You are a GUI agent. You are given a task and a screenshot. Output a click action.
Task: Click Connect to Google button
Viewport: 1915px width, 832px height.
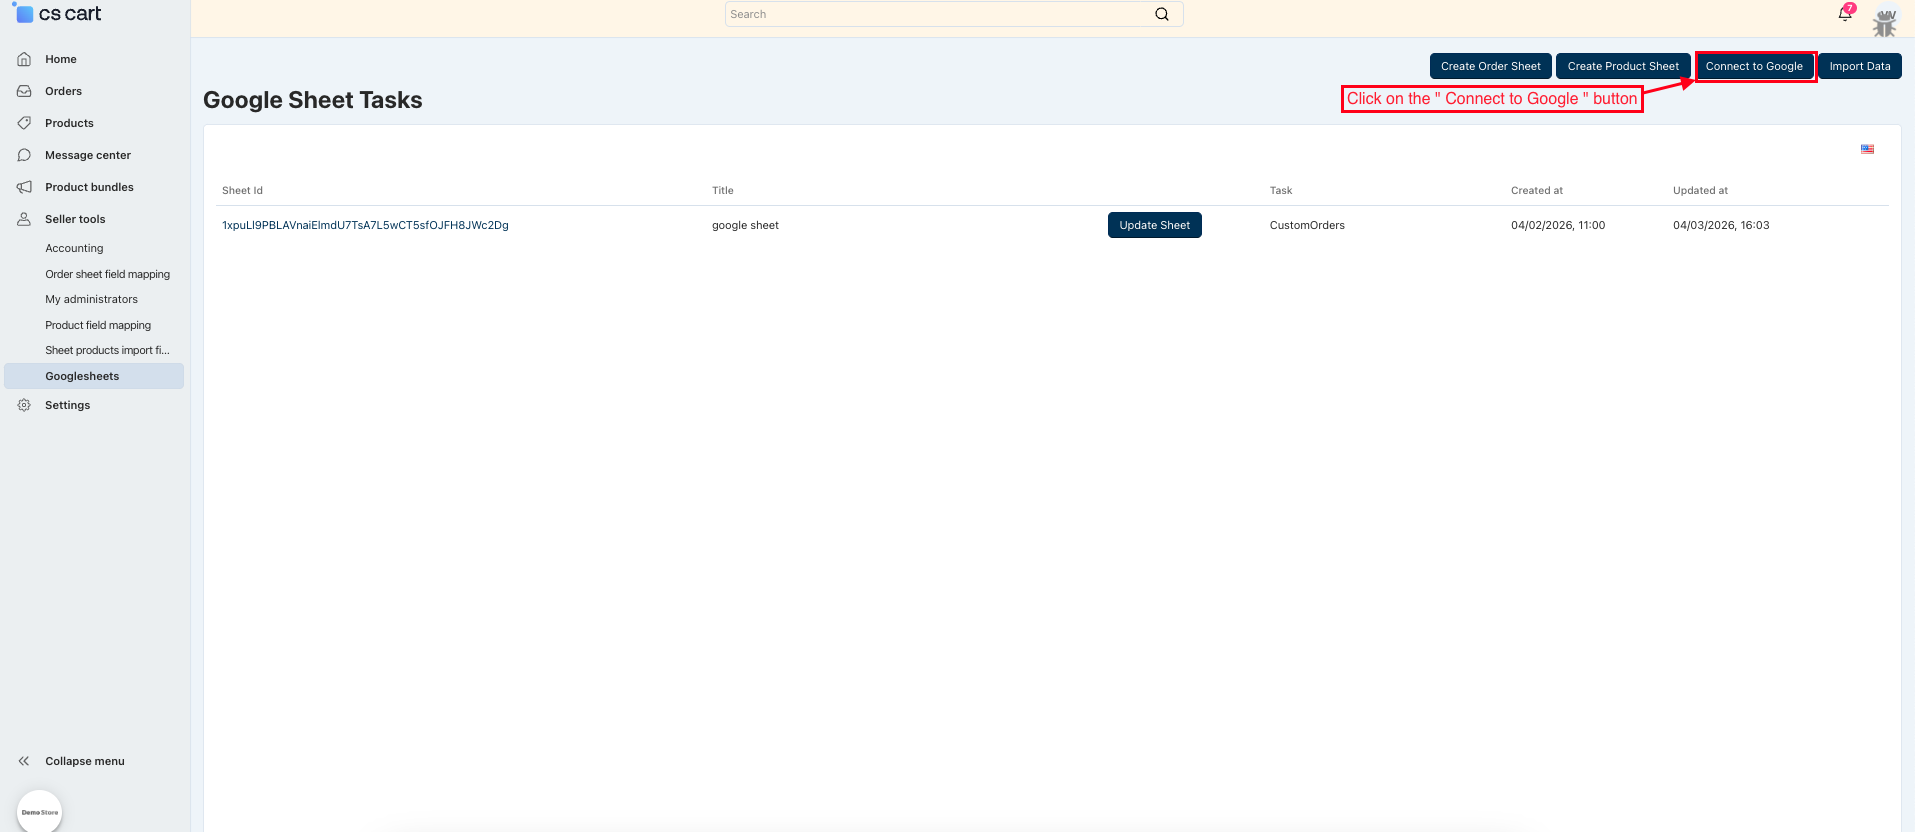point(1754,66)
